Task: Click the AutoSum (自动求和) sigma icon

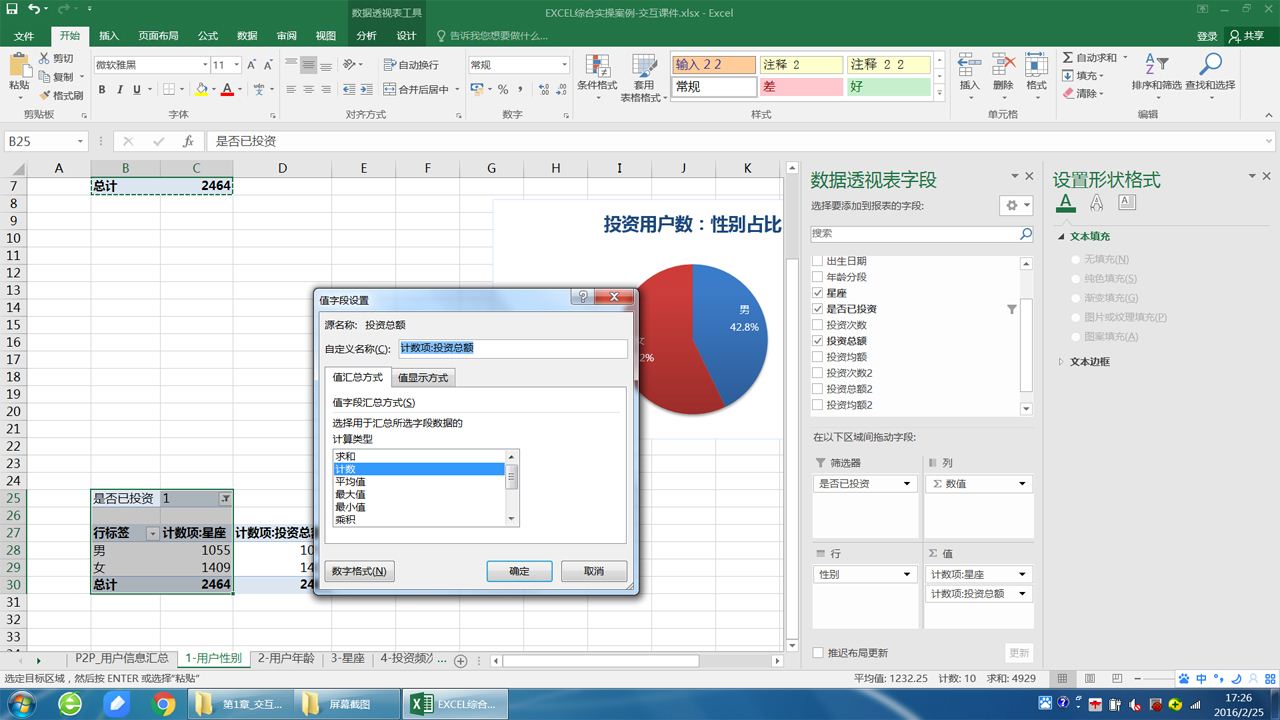Action: point(1068,58)
